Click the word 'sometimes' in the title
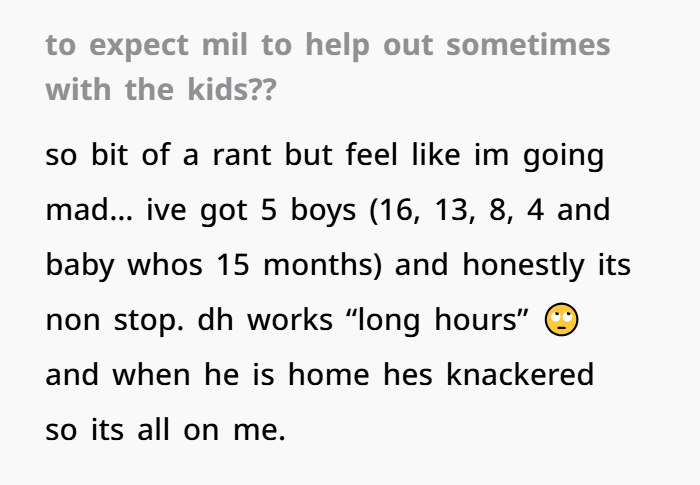 click(x=528, y=45)
